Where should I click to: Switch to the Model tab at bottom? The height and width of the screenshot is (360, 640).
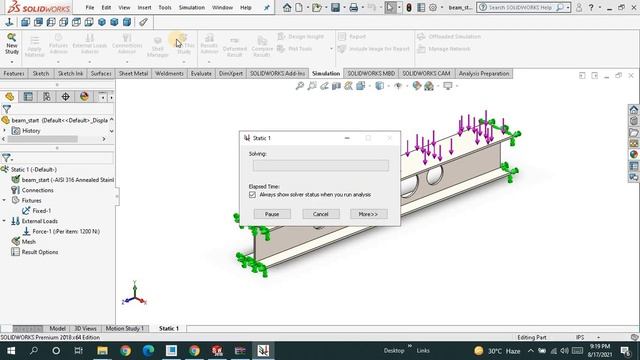pyautogui.click(x=58, y=328)
